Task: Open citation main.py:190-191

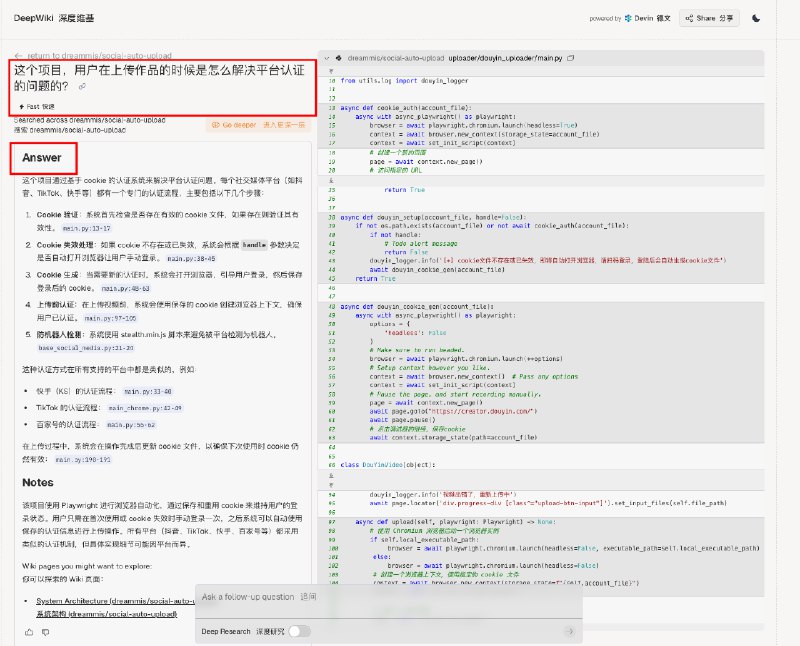Action: click(x=83, y=460)
